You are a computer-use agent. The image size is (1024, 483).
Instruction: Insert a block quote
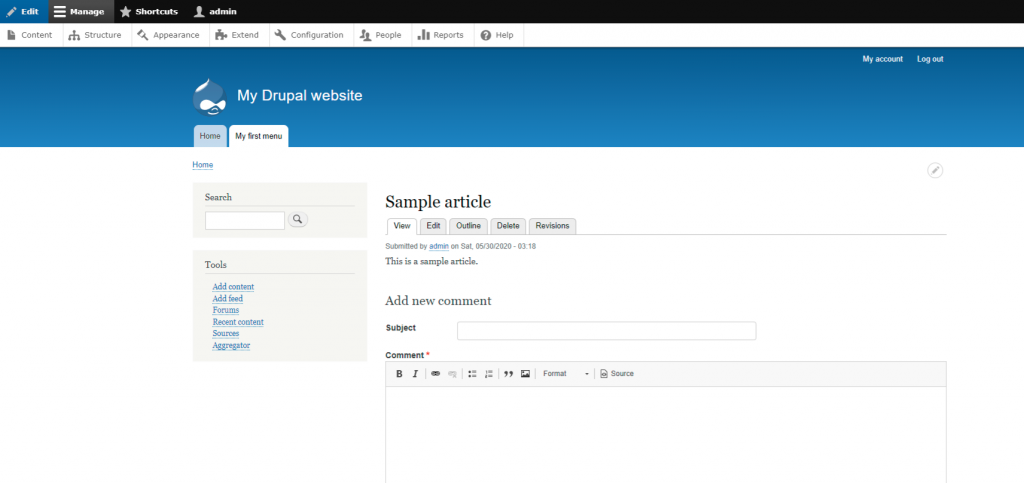tap(509, 374)
